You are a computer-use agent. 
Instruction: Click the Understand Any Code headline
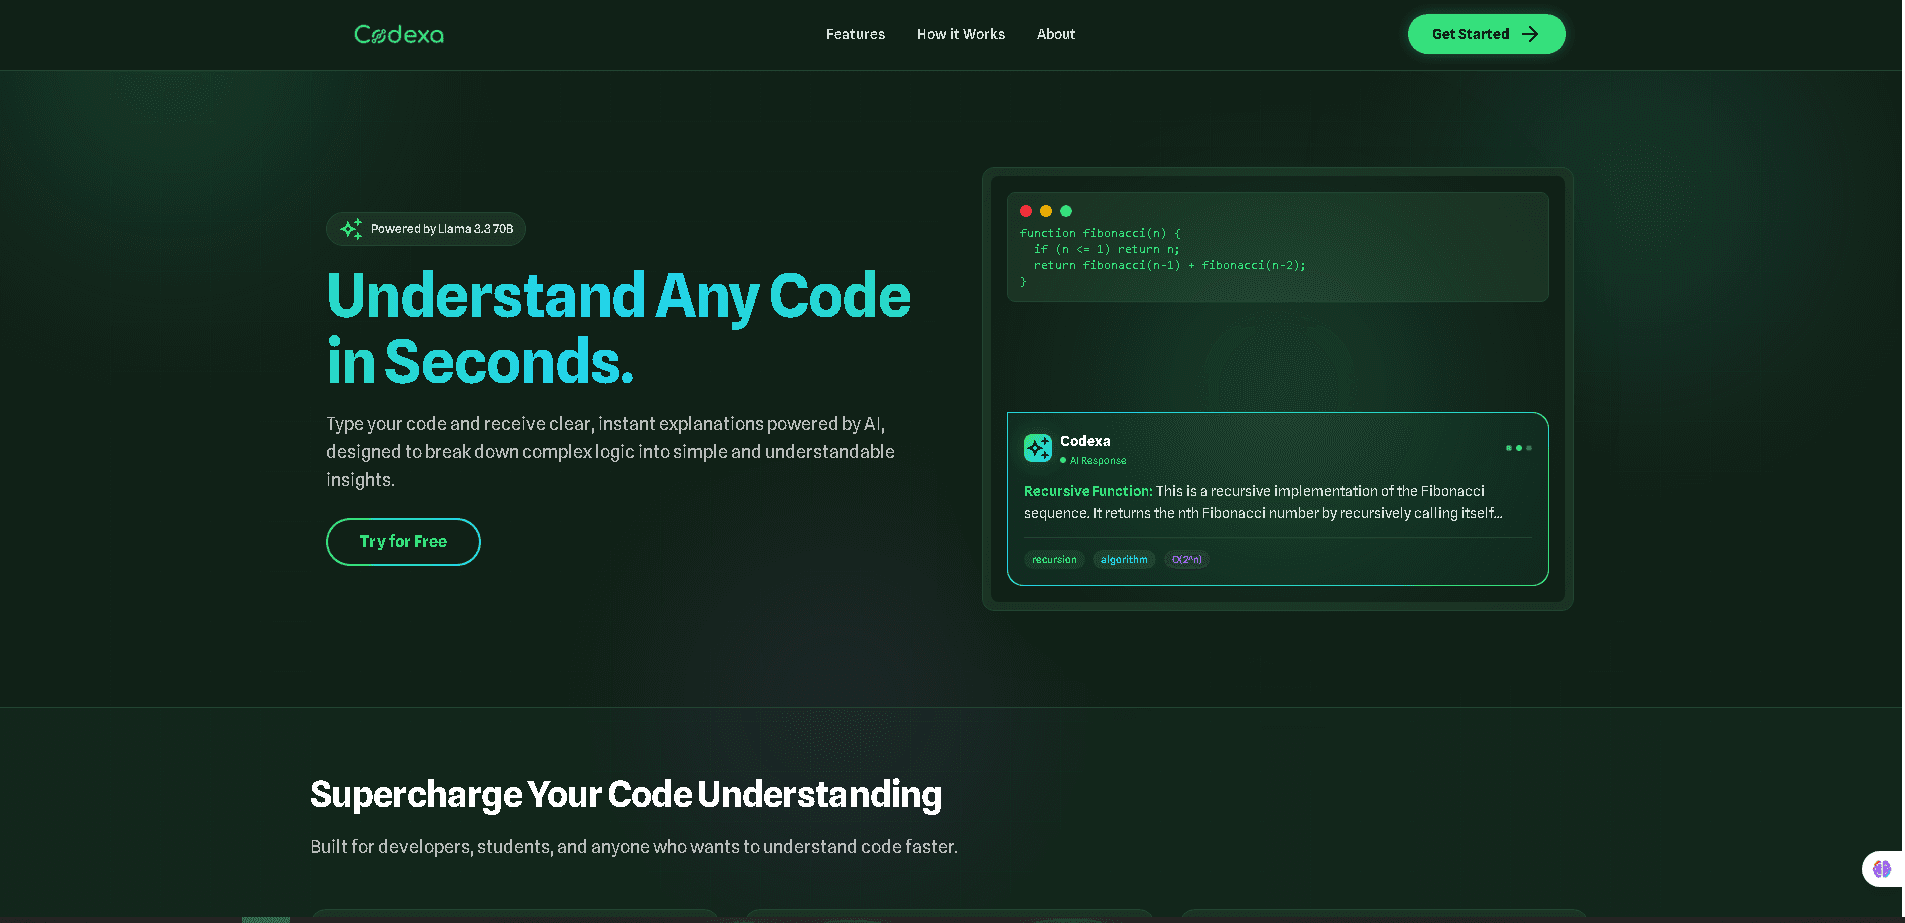(619, 328)
